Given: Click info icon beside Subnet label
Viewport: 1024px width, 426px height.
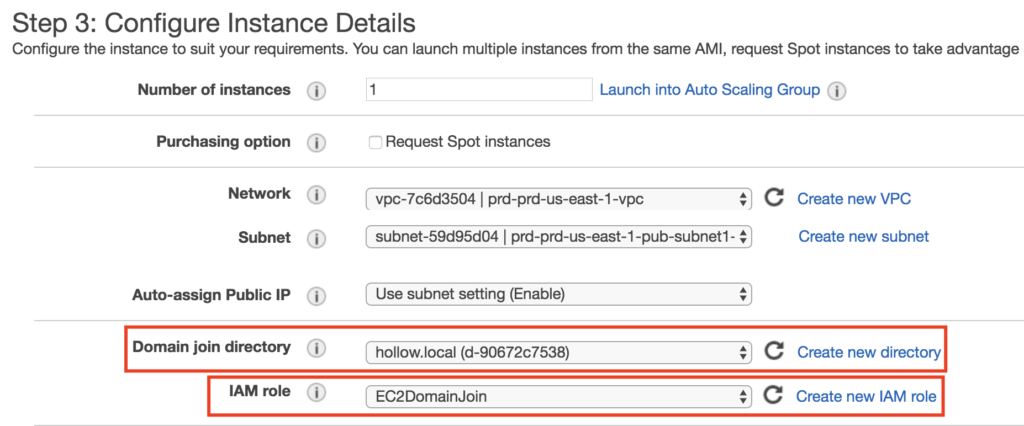Looking at the screenshot, I should [x=317, y=239].
